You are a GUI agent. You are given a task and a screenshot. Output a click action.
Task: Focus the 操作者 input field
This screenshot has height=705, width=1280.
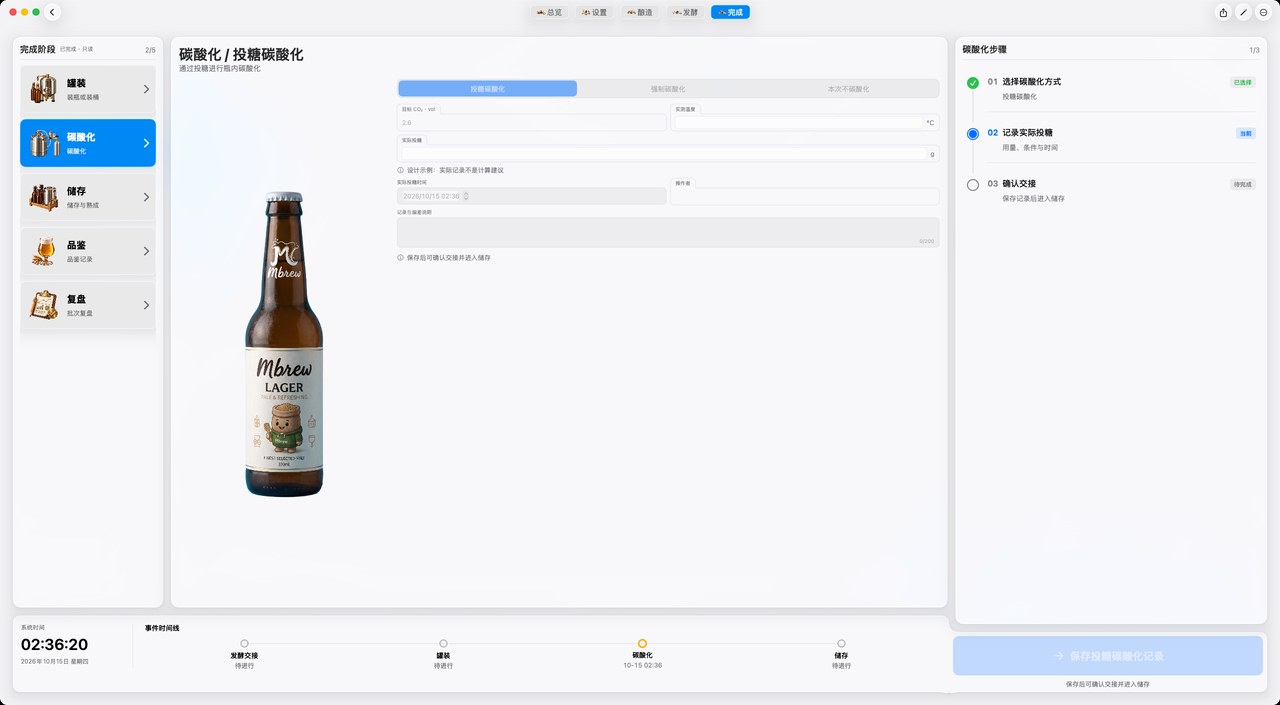pos(805,196)
